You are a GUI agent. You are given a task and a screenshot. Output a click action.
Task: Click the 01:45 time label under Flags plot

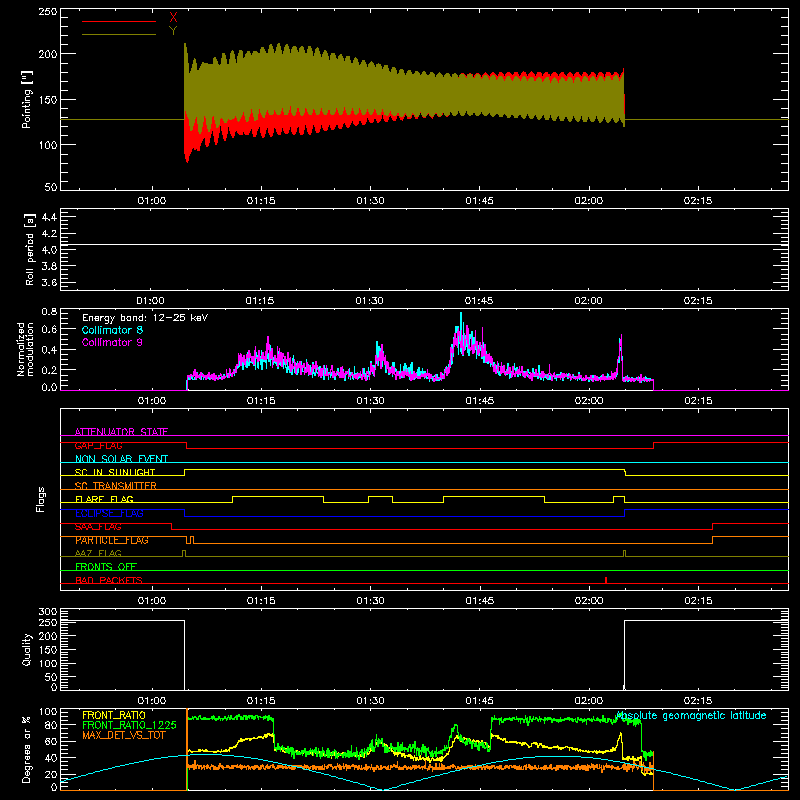coord(480,601)
